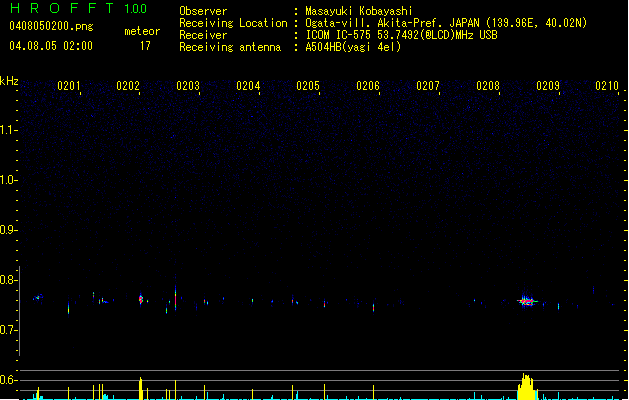Screen dimensions: 629x400
Task: Click the 'meteor' label
Action: [x=142, y=31]
